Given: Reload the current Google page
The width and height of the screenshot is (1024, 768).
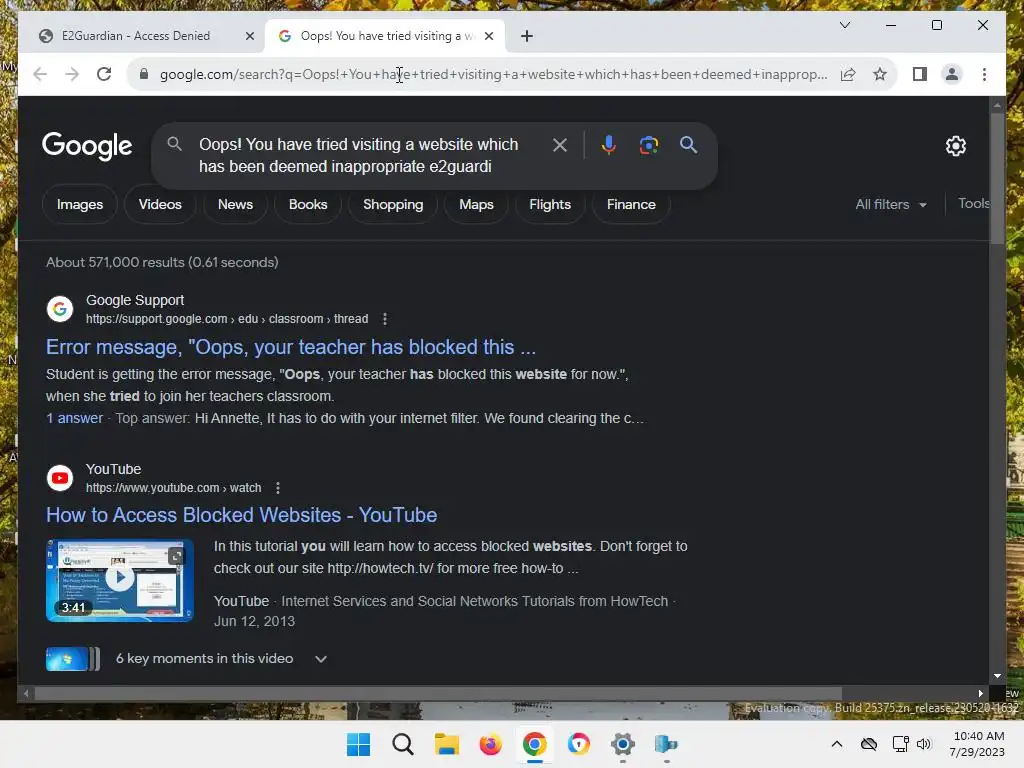Looking at the screenshot, I should [x=104, y=74].
